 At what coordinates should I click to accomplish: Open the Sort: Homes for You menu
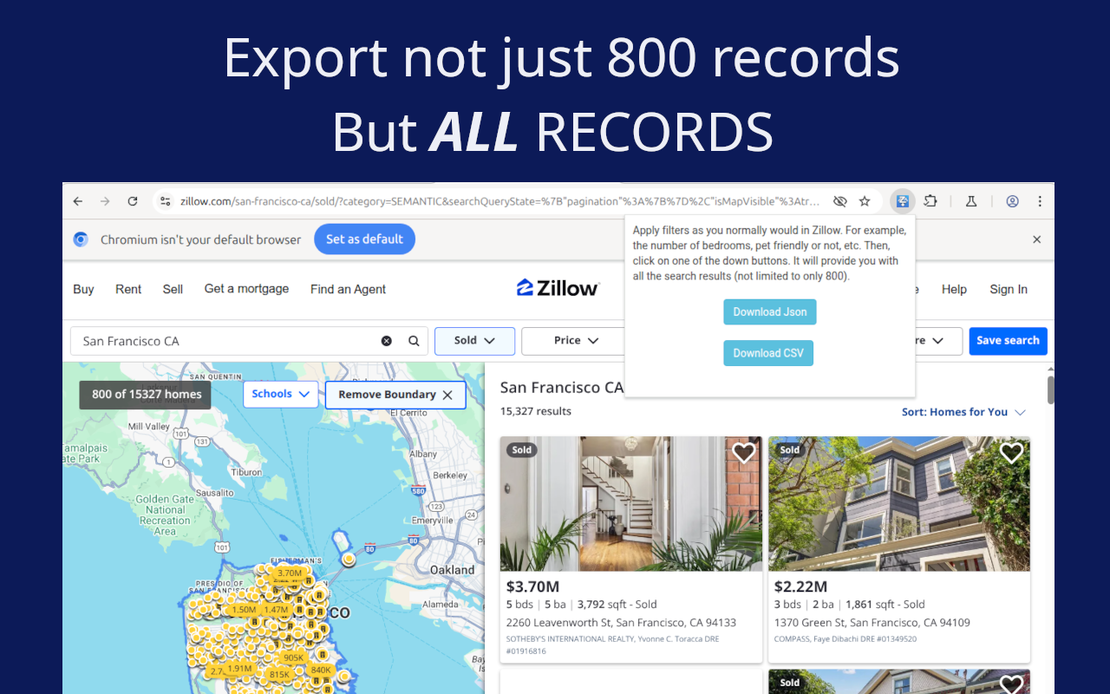click(963, 412)
